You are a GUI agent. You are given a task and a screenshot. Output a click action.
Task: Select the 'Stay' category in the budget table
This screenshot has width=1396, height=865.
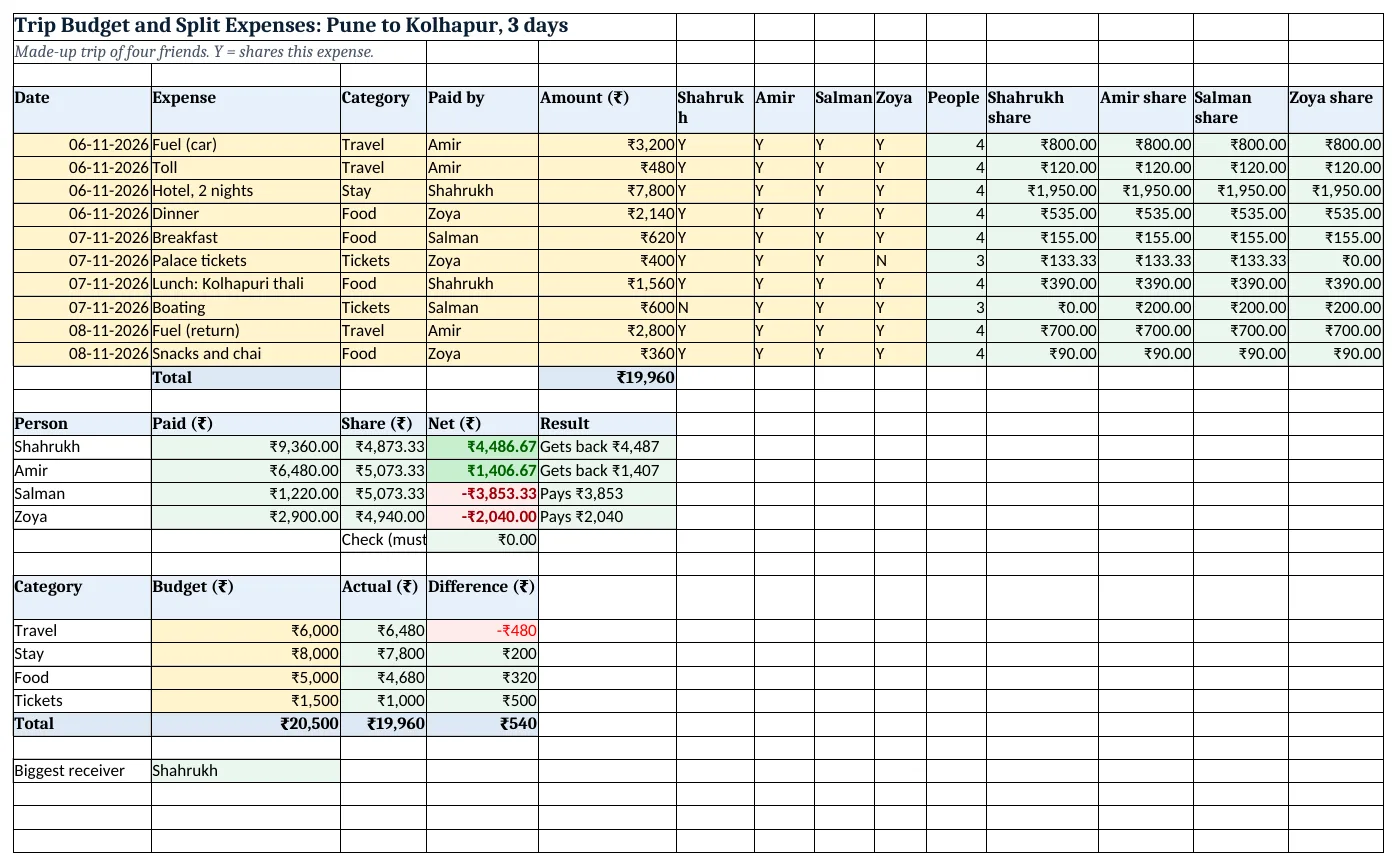[x=82, y=653]
